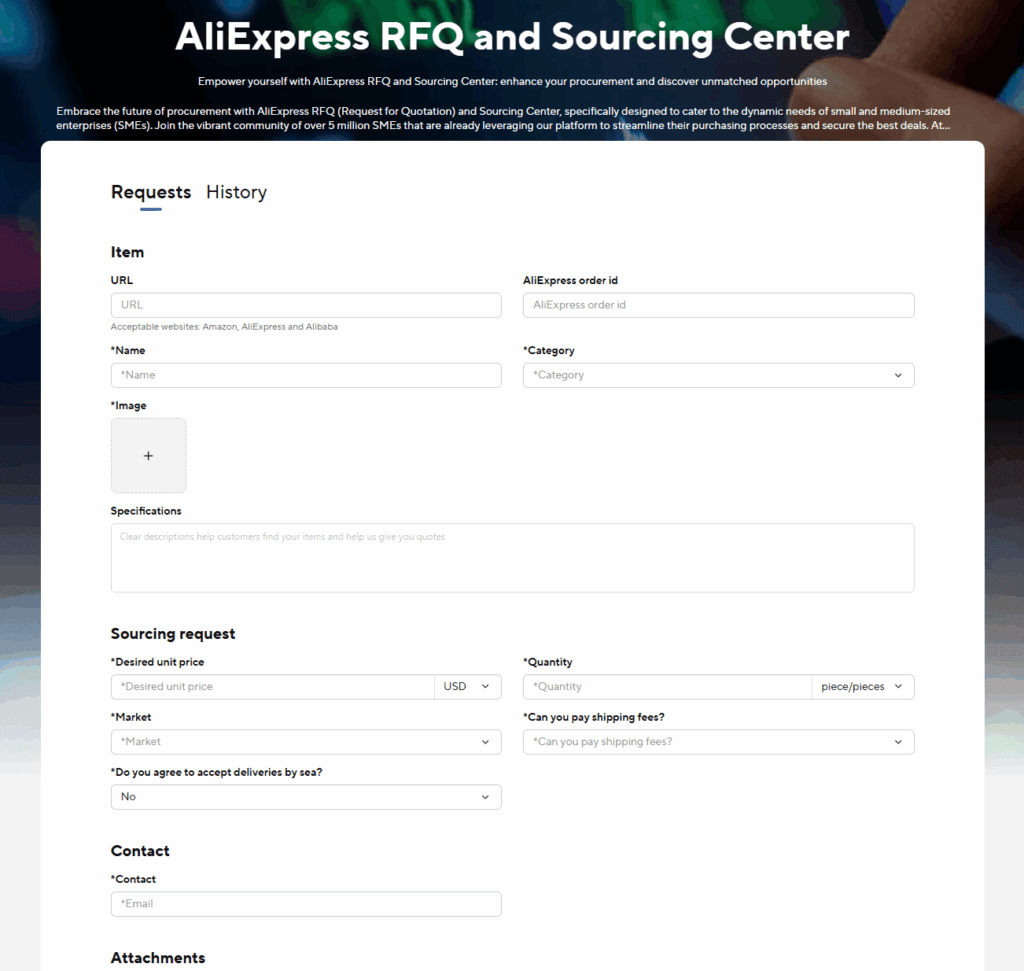1024x971 pixels.
Task: Click the Sourcing request heading
Action: pyautogui.click(x=173, y=634)
